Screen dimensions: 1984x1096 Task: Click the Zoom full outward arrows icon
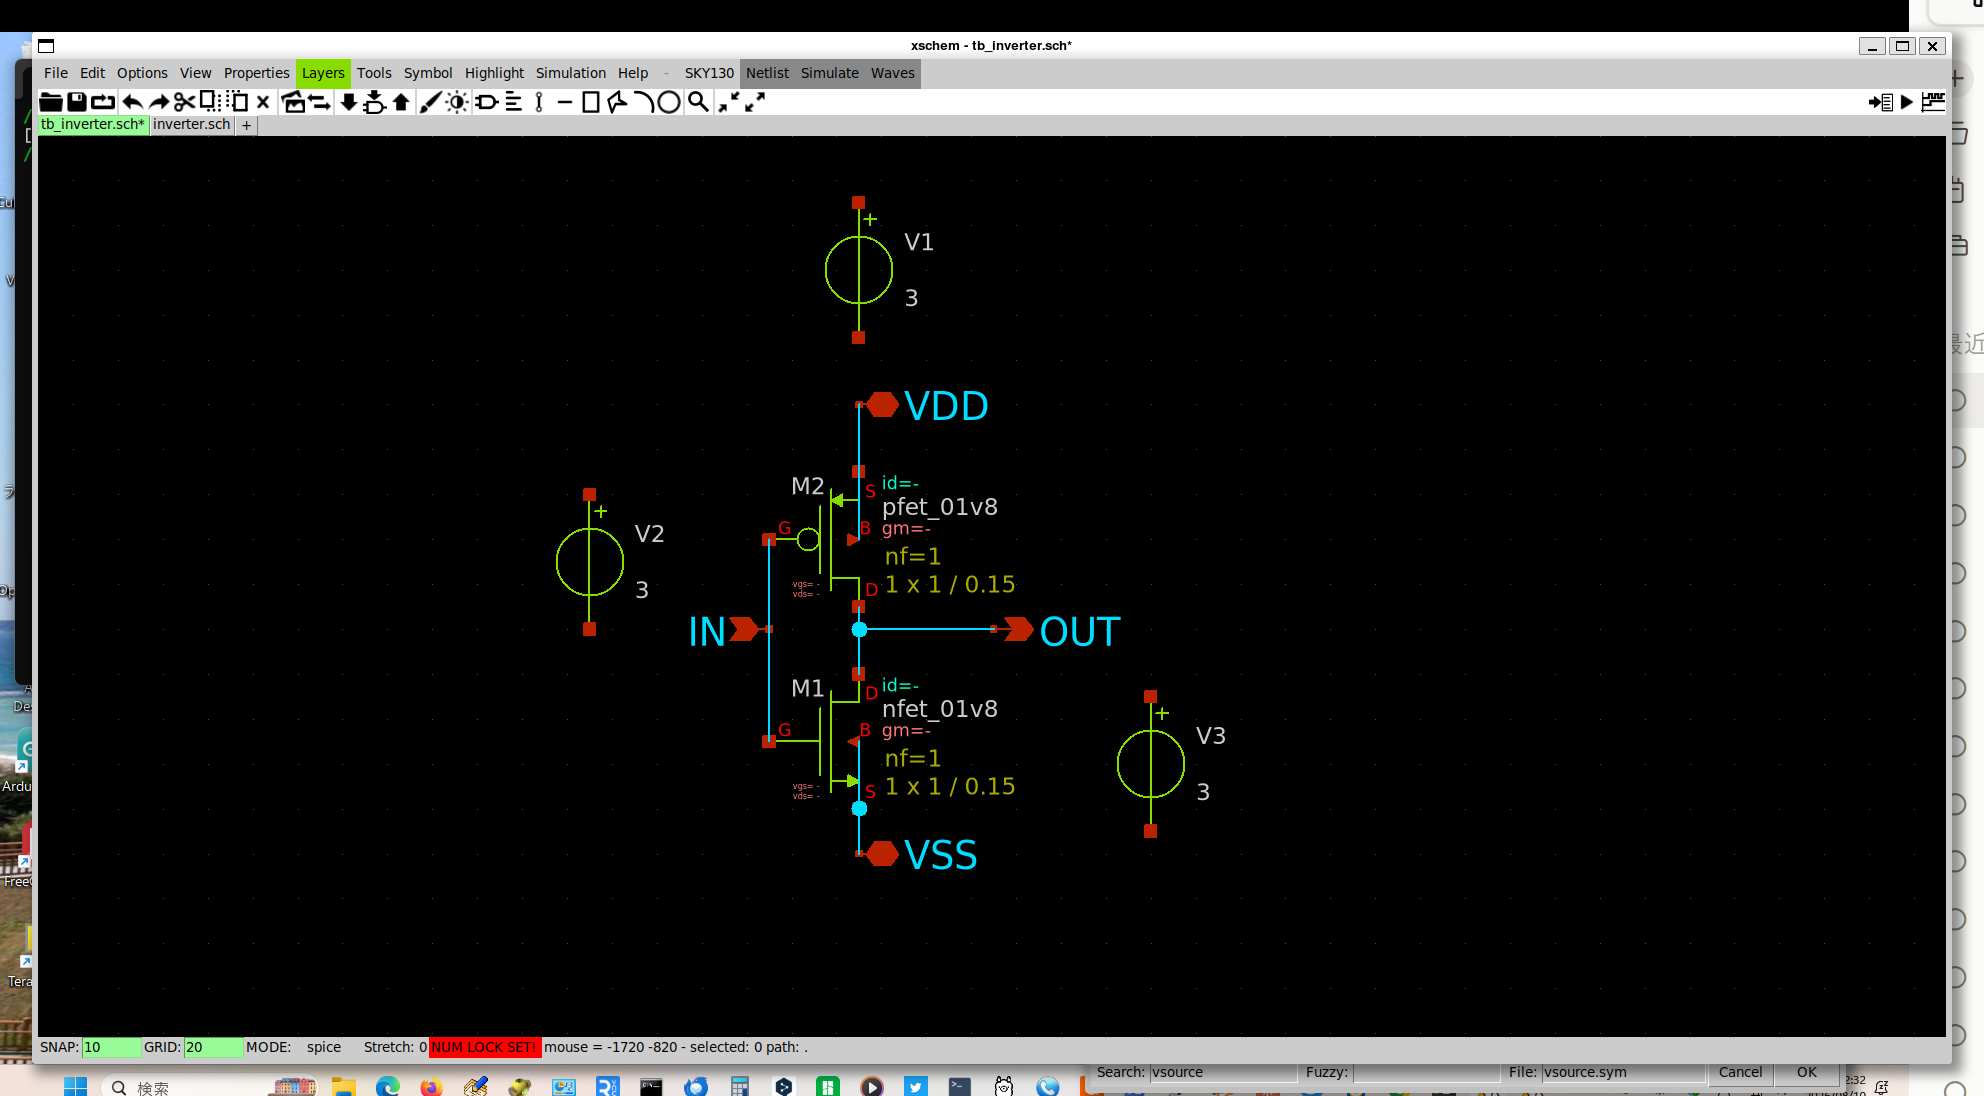coord(755,102)
